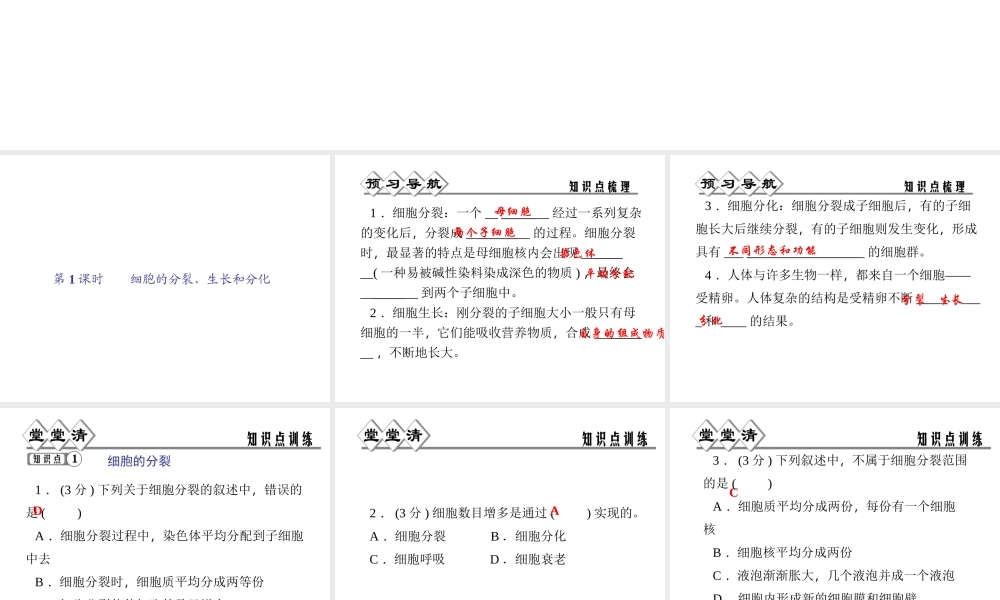Select option 'C．细胞呼吸' in question 2

407,559
